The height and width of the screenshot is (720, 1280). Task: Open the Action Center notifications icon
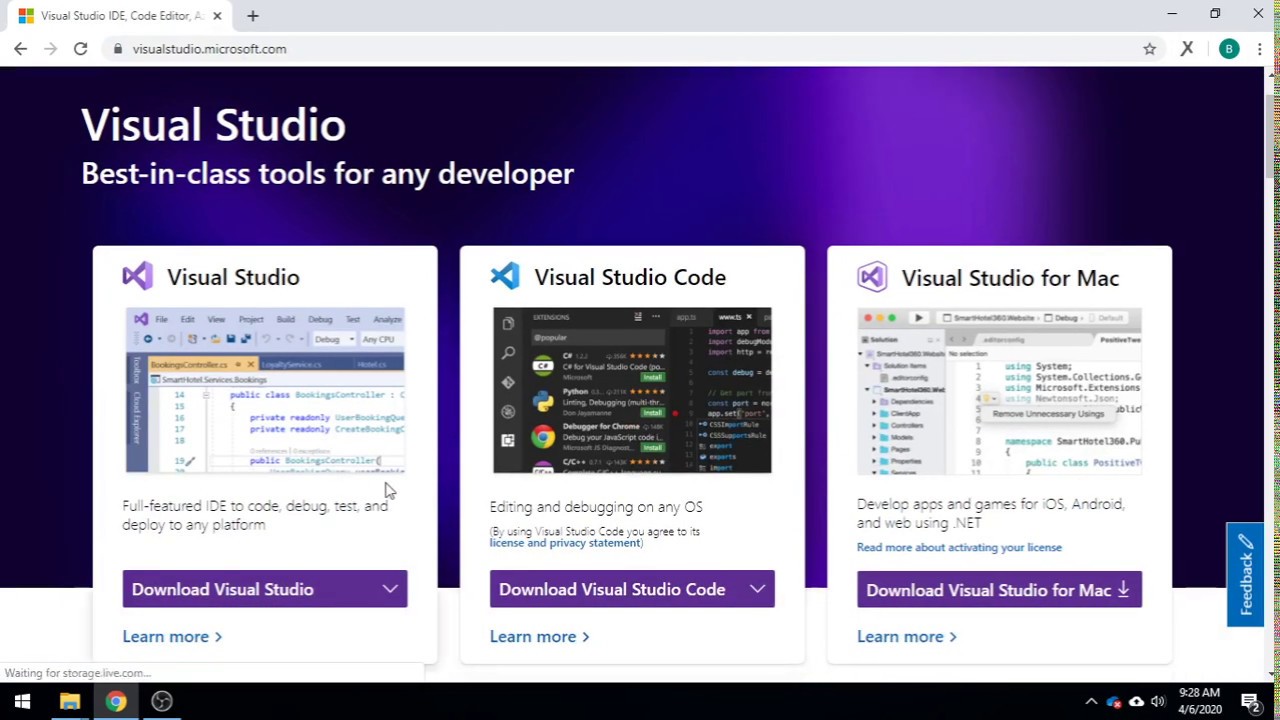1250,701
